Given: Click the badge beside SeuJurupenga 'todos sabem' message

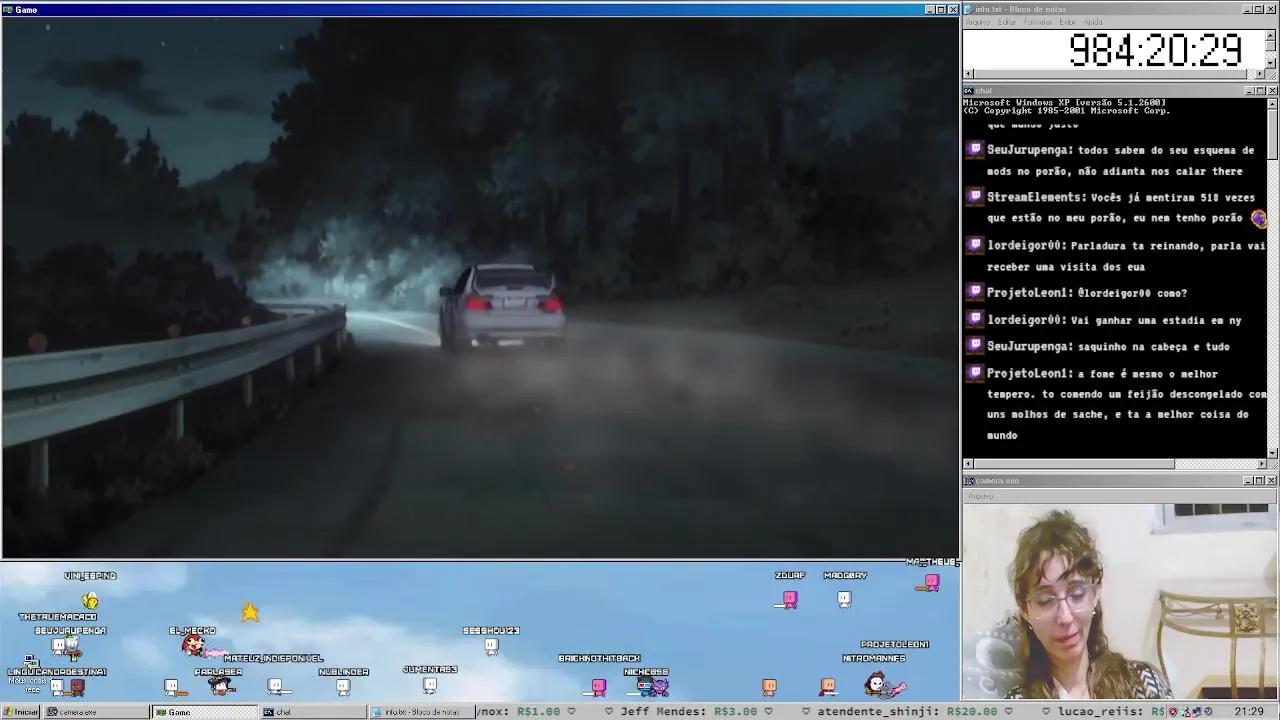Looking at the screenshot, I should [x=976, y=150].
